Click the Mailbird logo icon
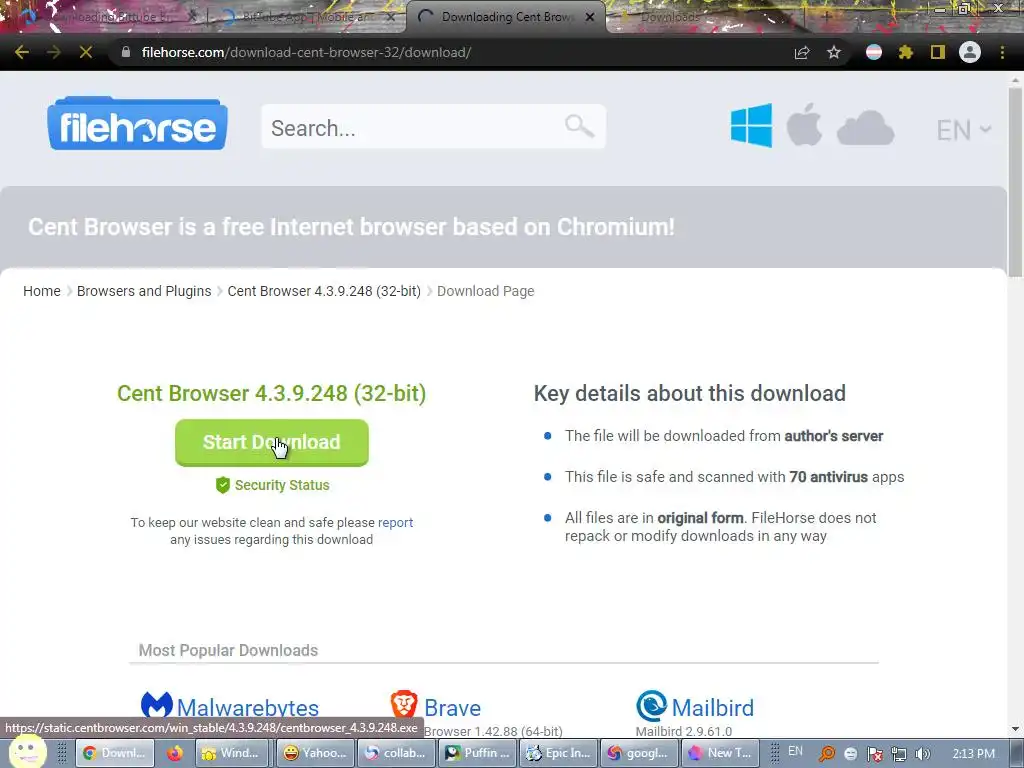The image size is (1024, 768). (651, 705)
